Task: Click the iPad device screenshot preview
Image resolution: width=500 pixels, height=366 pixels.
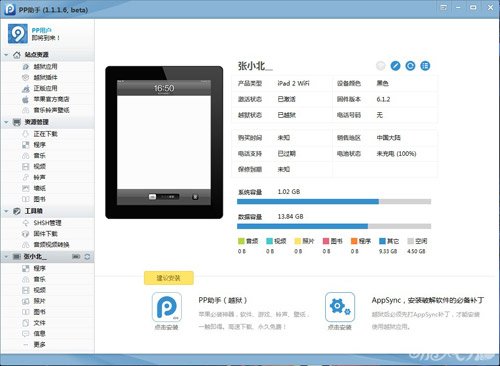Action: 164,142
